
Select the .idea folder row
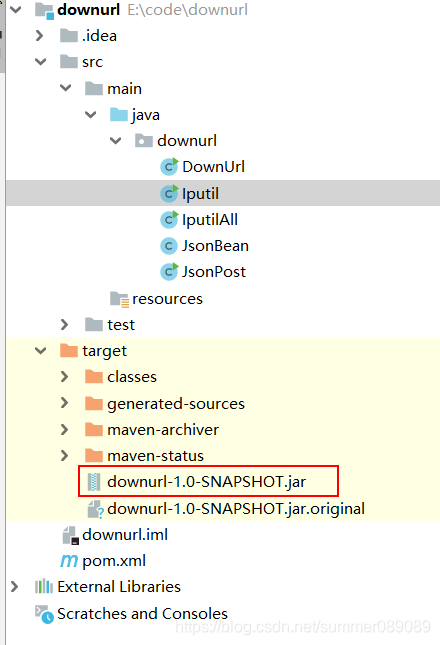pyautogui.click(x=223, y=36)
